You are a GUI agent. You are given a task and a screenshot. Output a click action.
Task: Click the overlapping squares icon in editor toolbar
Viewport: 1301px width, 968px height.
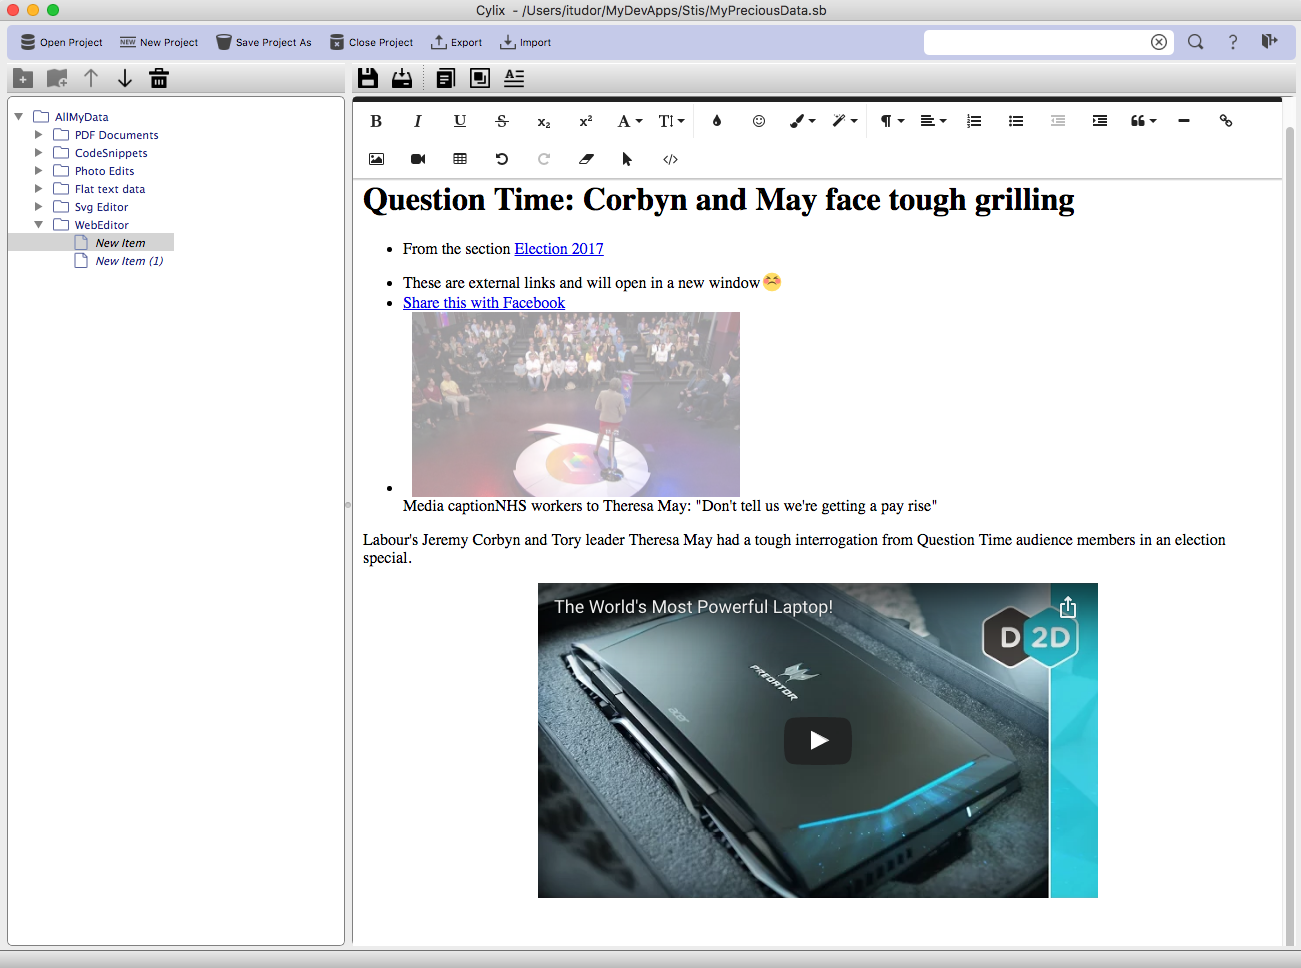[x=480, y=78]
